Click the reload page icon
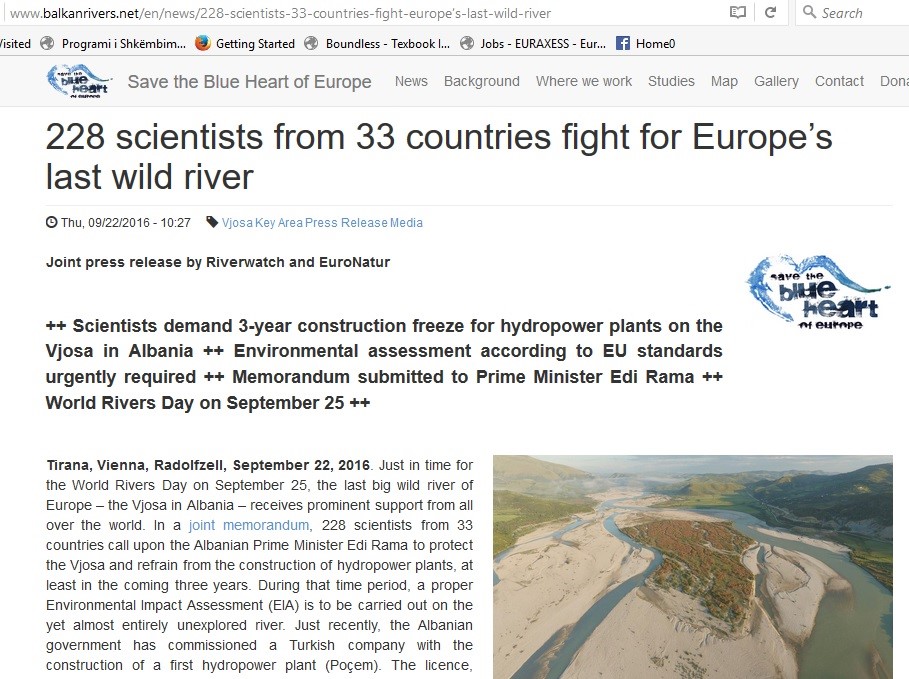The height and width of the screenshot is (679, 909). click(770, 13)
